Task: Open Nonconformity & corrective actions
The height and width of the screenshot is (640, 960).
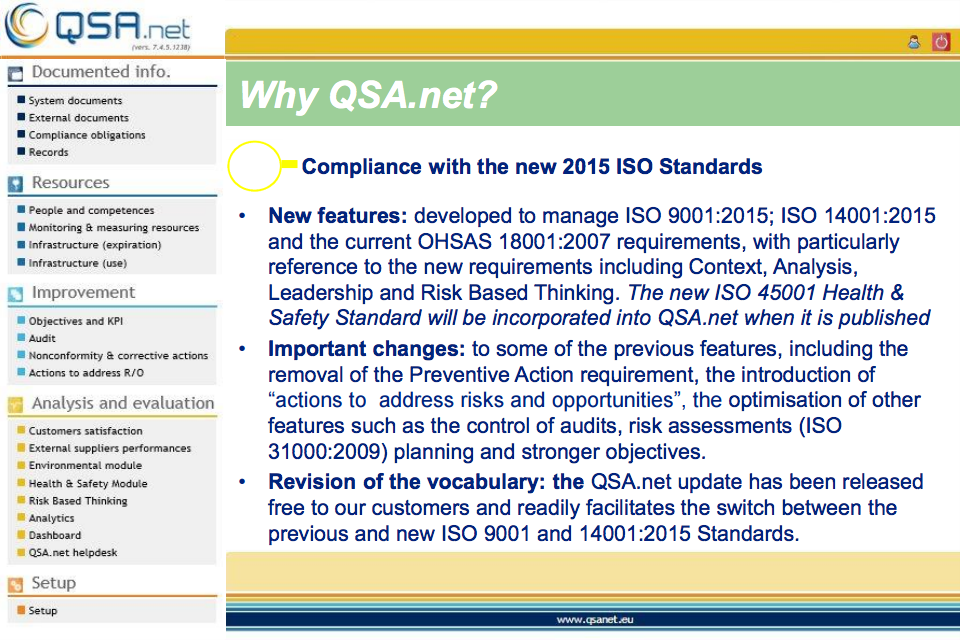Action: tap(118, 355)
